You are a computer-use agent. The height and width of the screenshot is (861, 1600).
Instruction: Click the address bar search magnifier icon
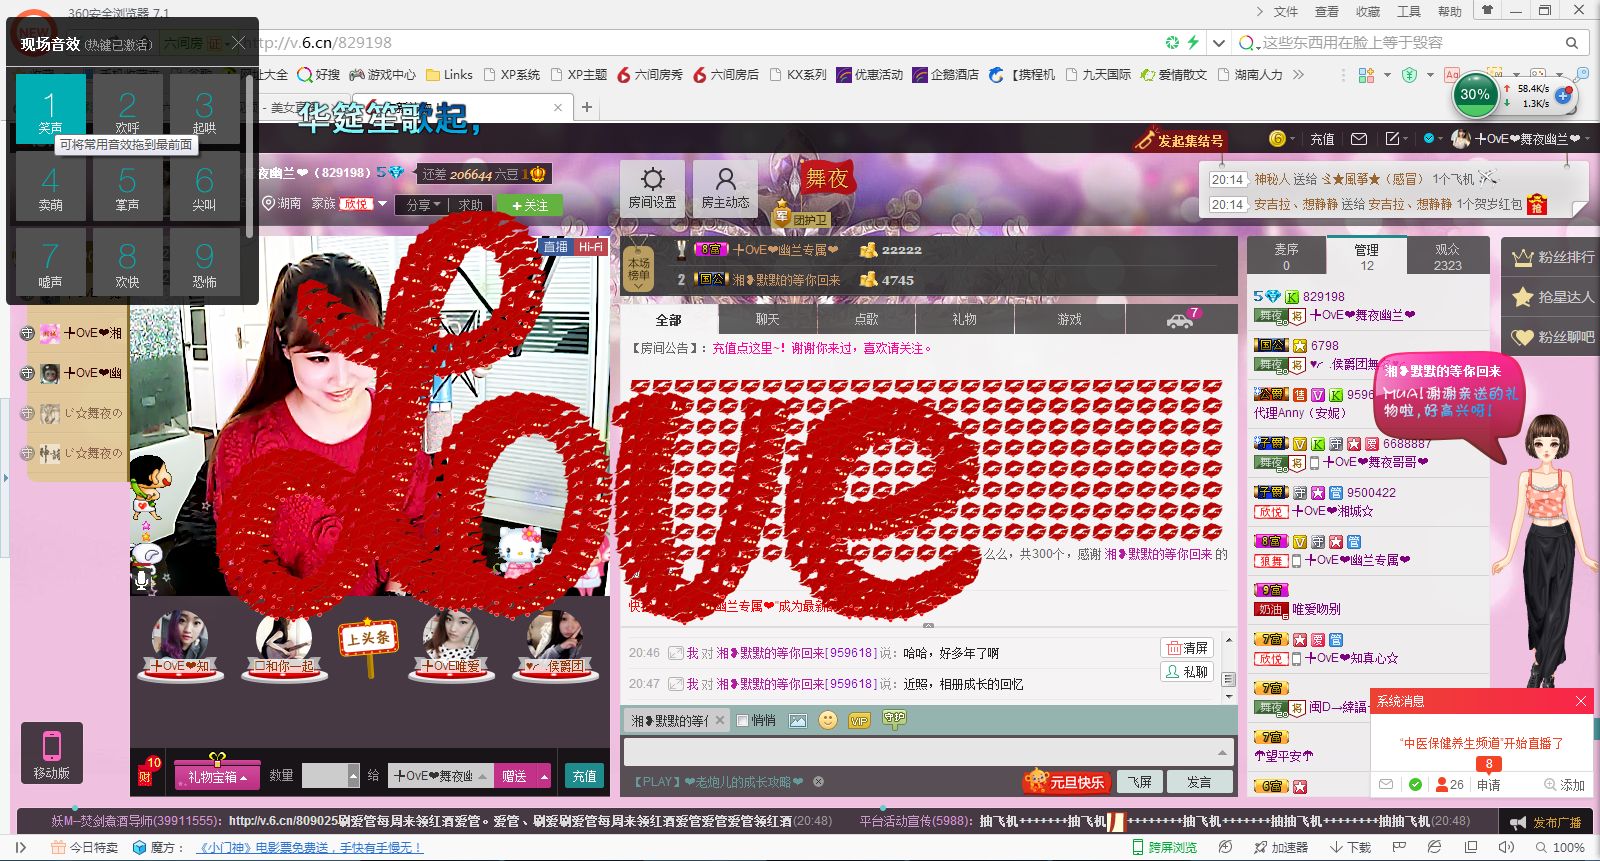coord(1572,43)
